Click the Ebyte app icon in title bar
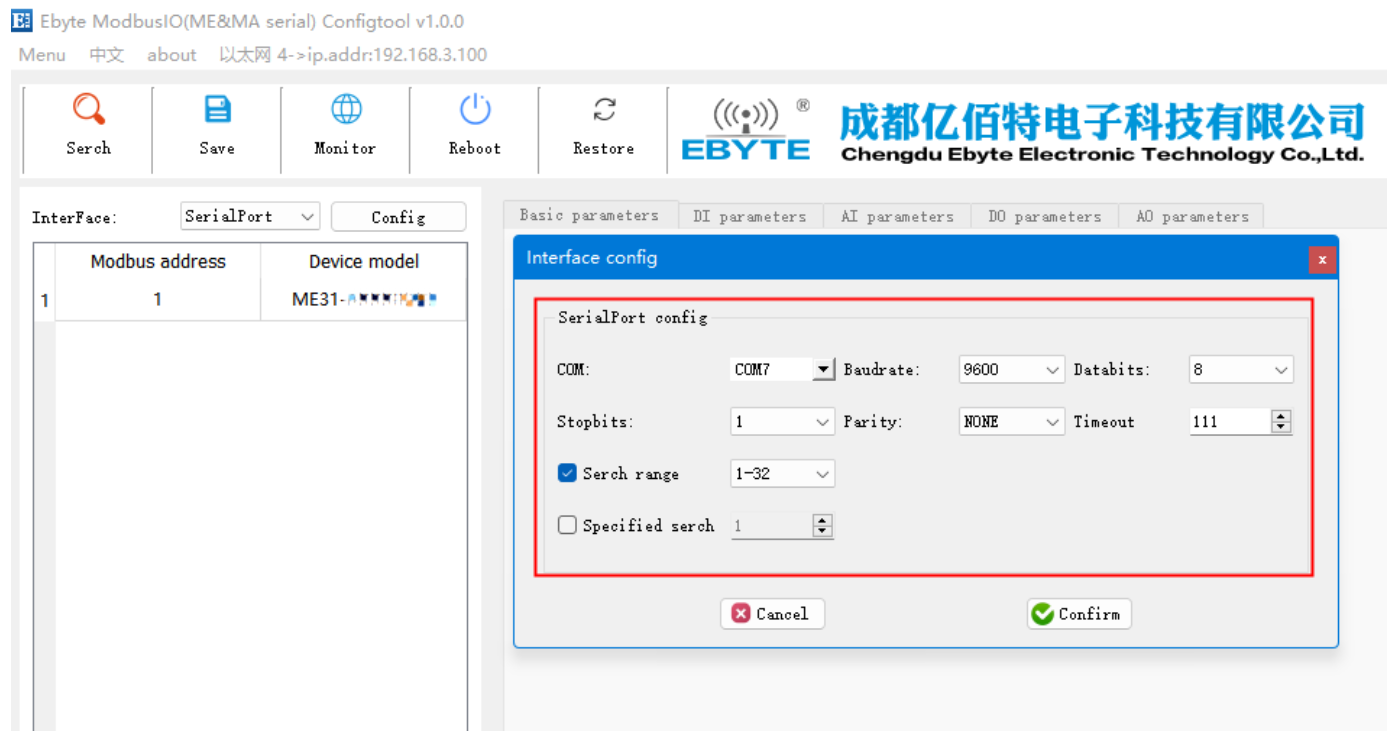Image resolution: width=1397 pixels, height=745 pixels. coord(21,21)
